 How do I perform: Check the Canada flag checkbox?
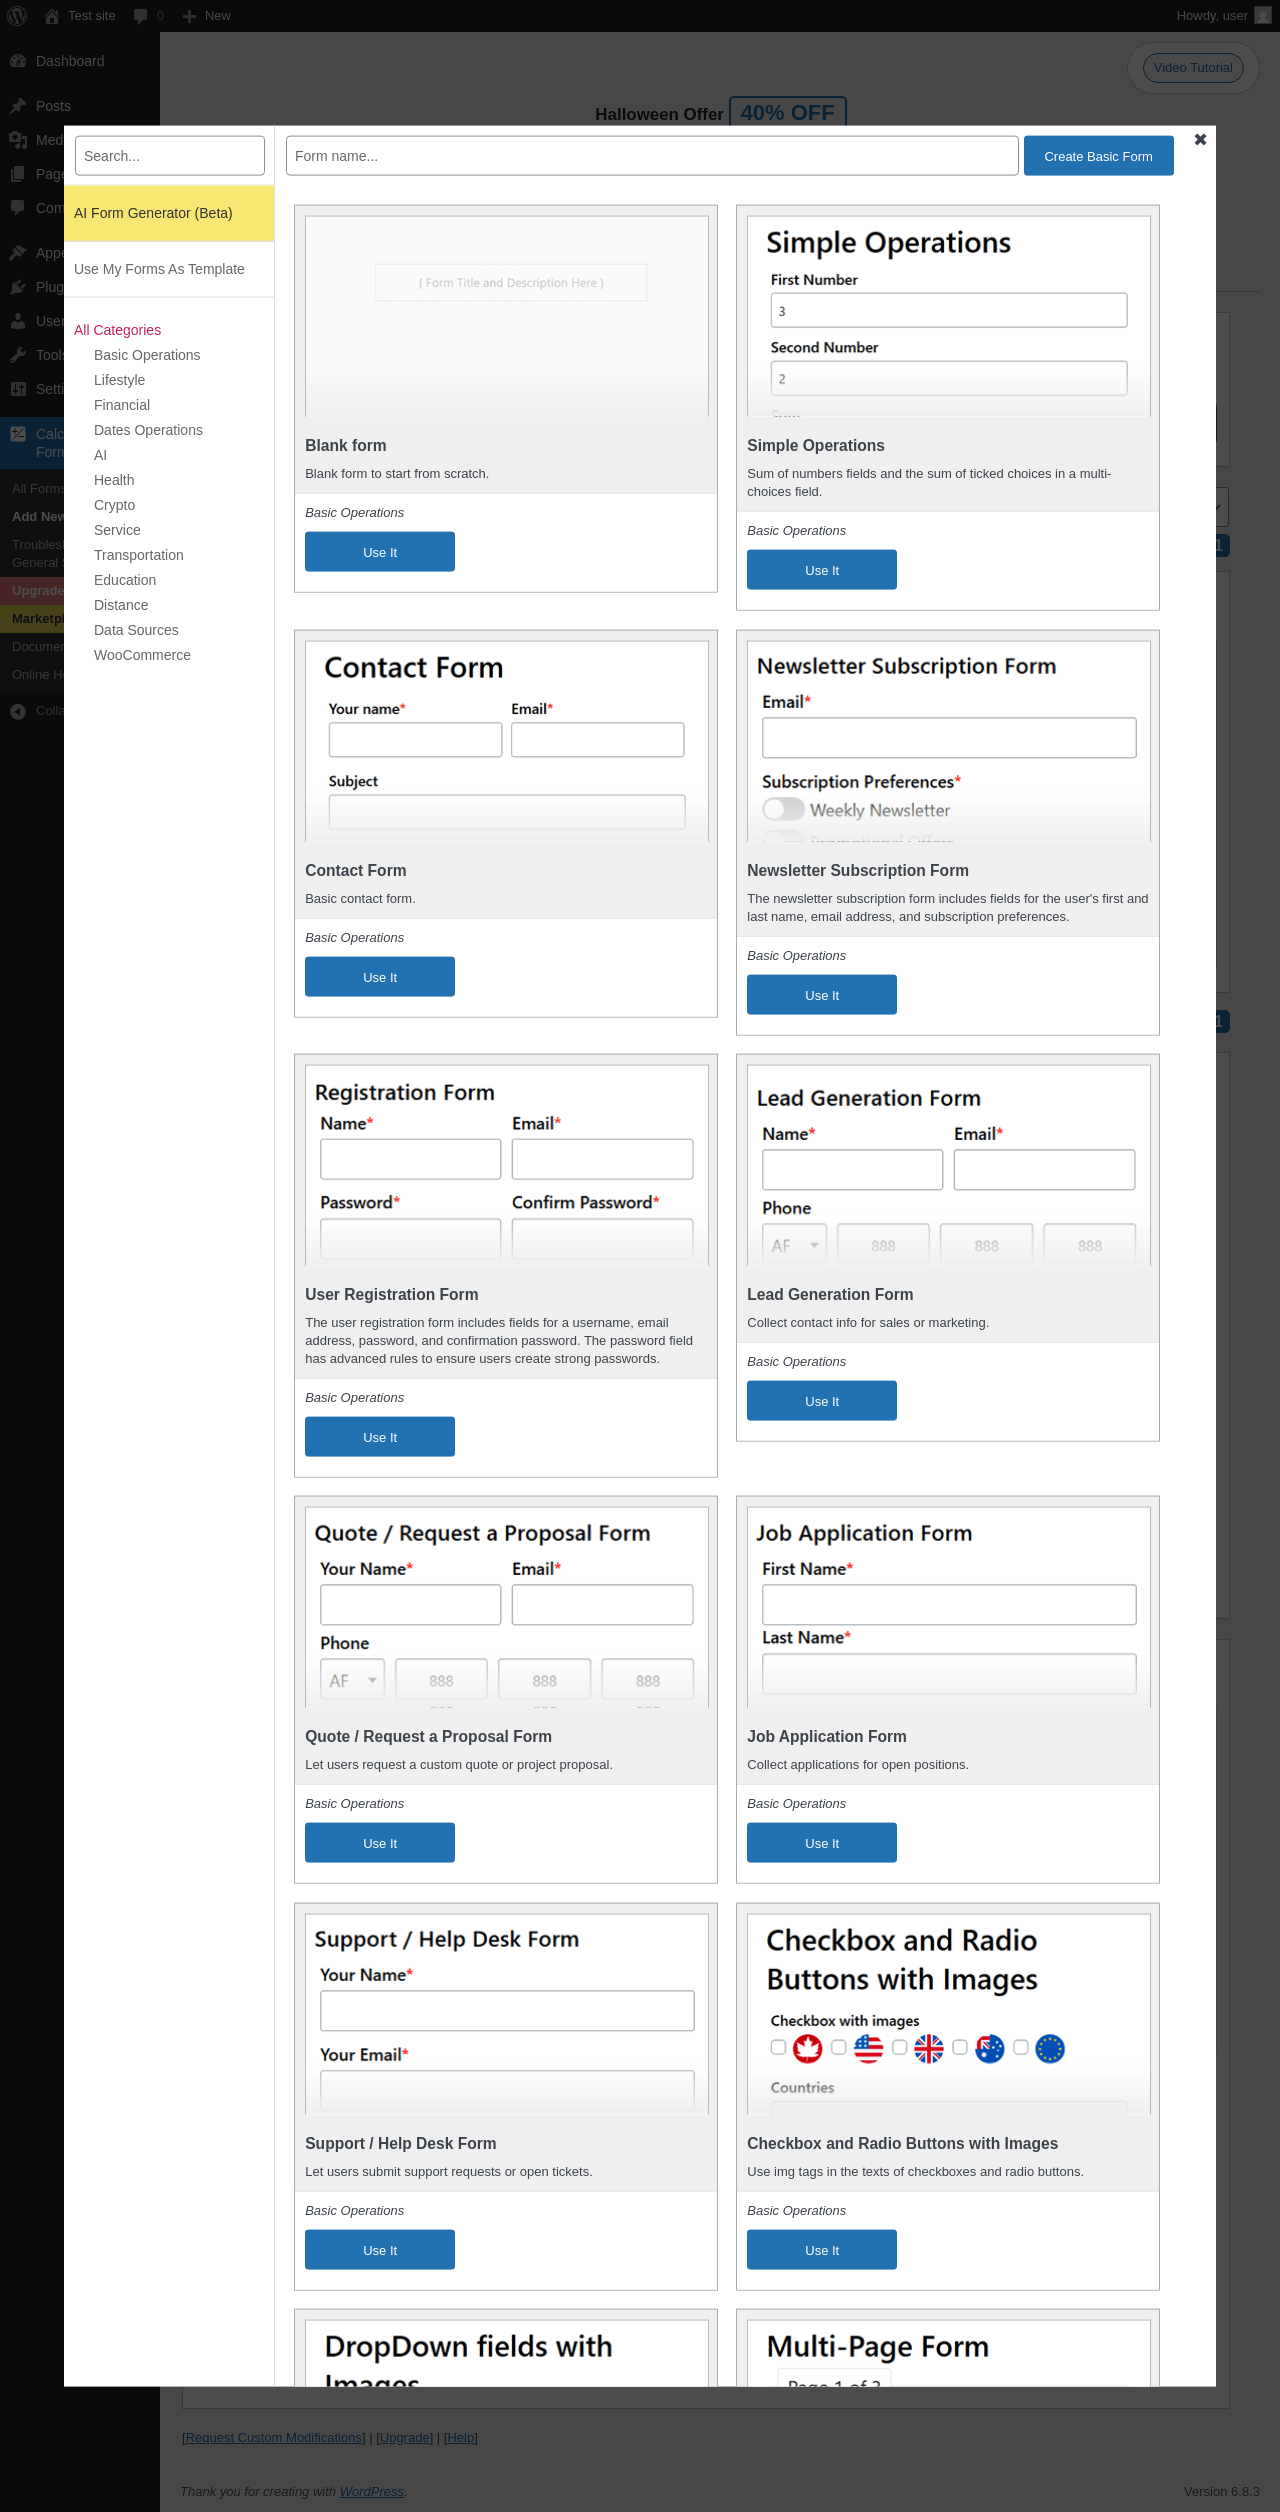[x=778, y=2047]
